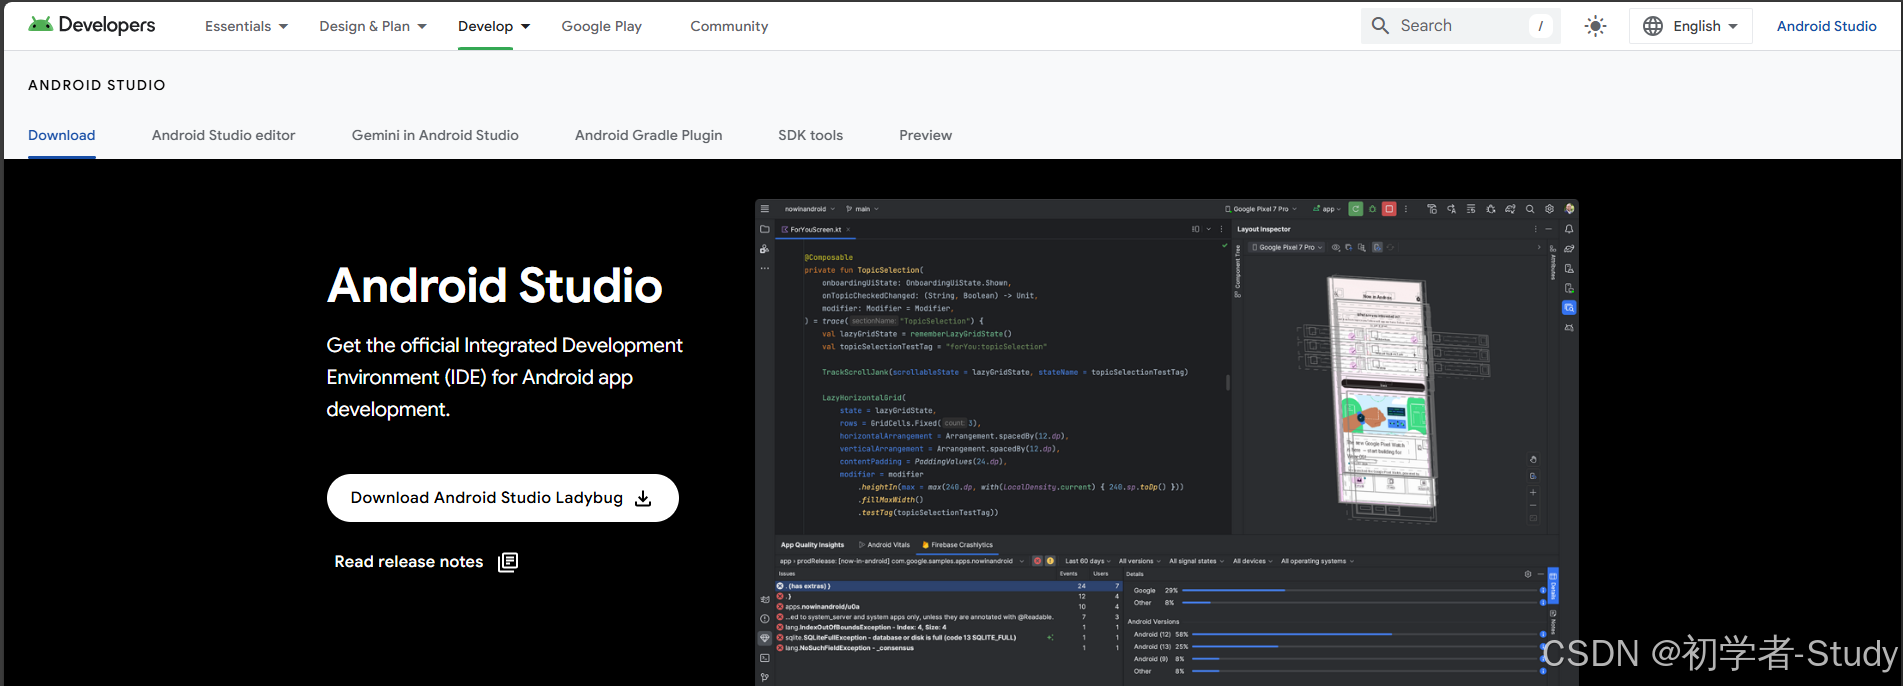Open Google Pixel 7 Pro device dropdown in IDE toolbar
The height and width of the screenshot is (686, 1903).
pyautogui.click(x=1261, y=209)
